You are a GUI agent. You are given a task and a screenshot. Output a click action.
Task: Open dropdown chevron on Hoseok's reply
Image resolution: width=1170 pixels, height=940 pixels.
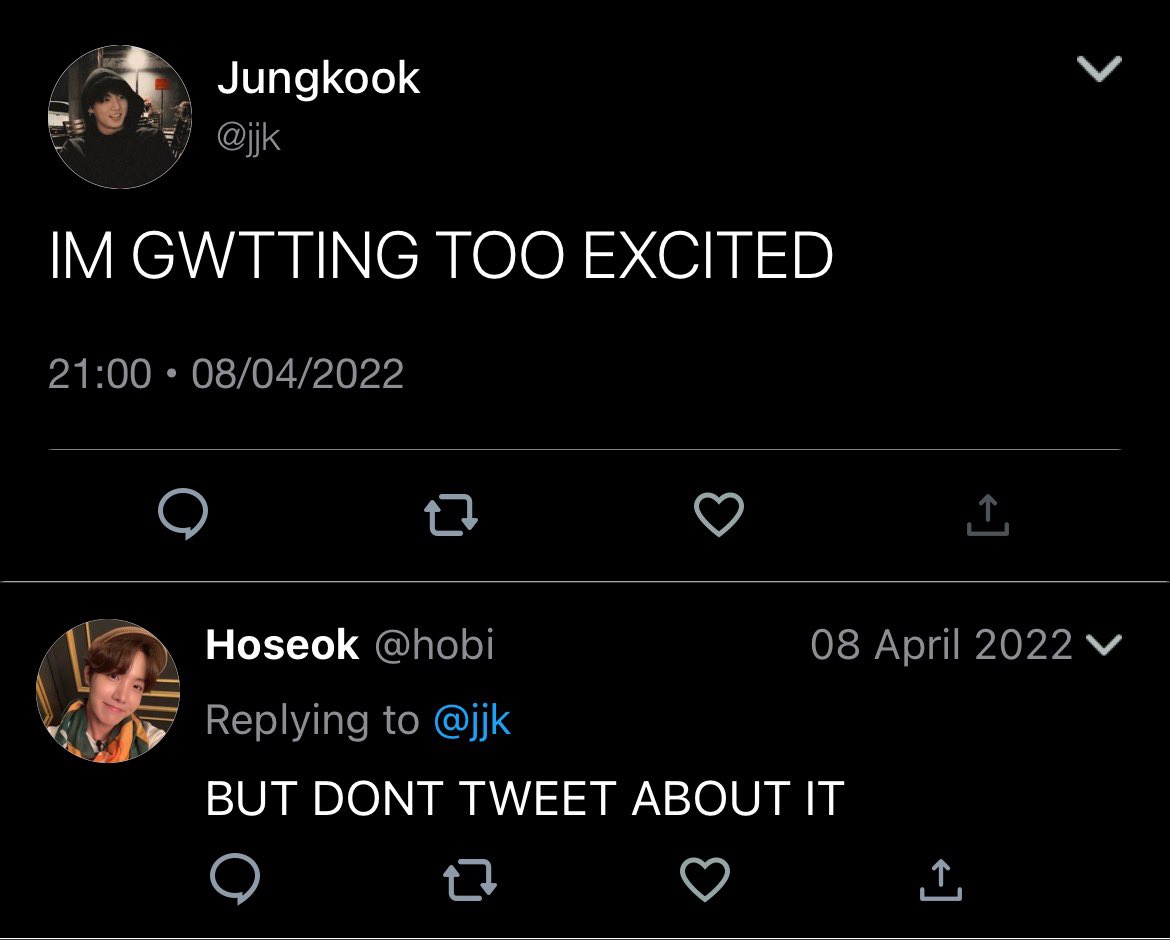tap(1104, 644)
